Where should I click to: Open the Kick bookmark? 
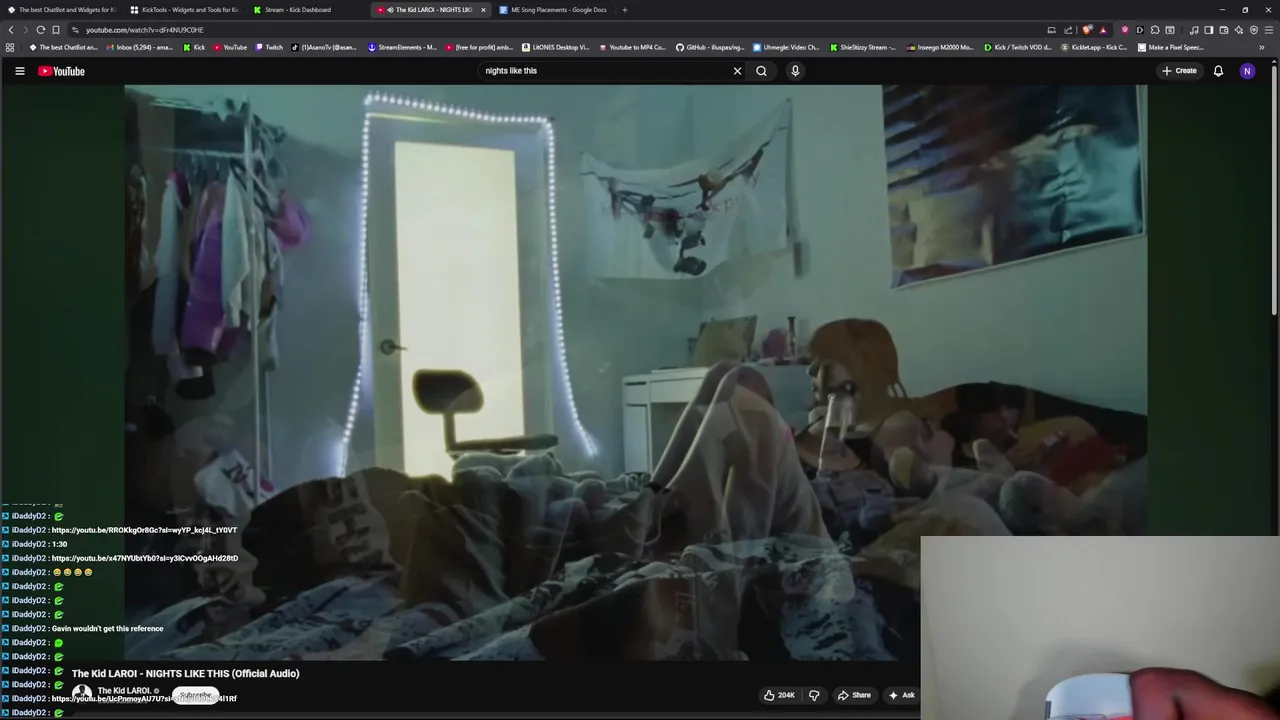pos(194,47)
